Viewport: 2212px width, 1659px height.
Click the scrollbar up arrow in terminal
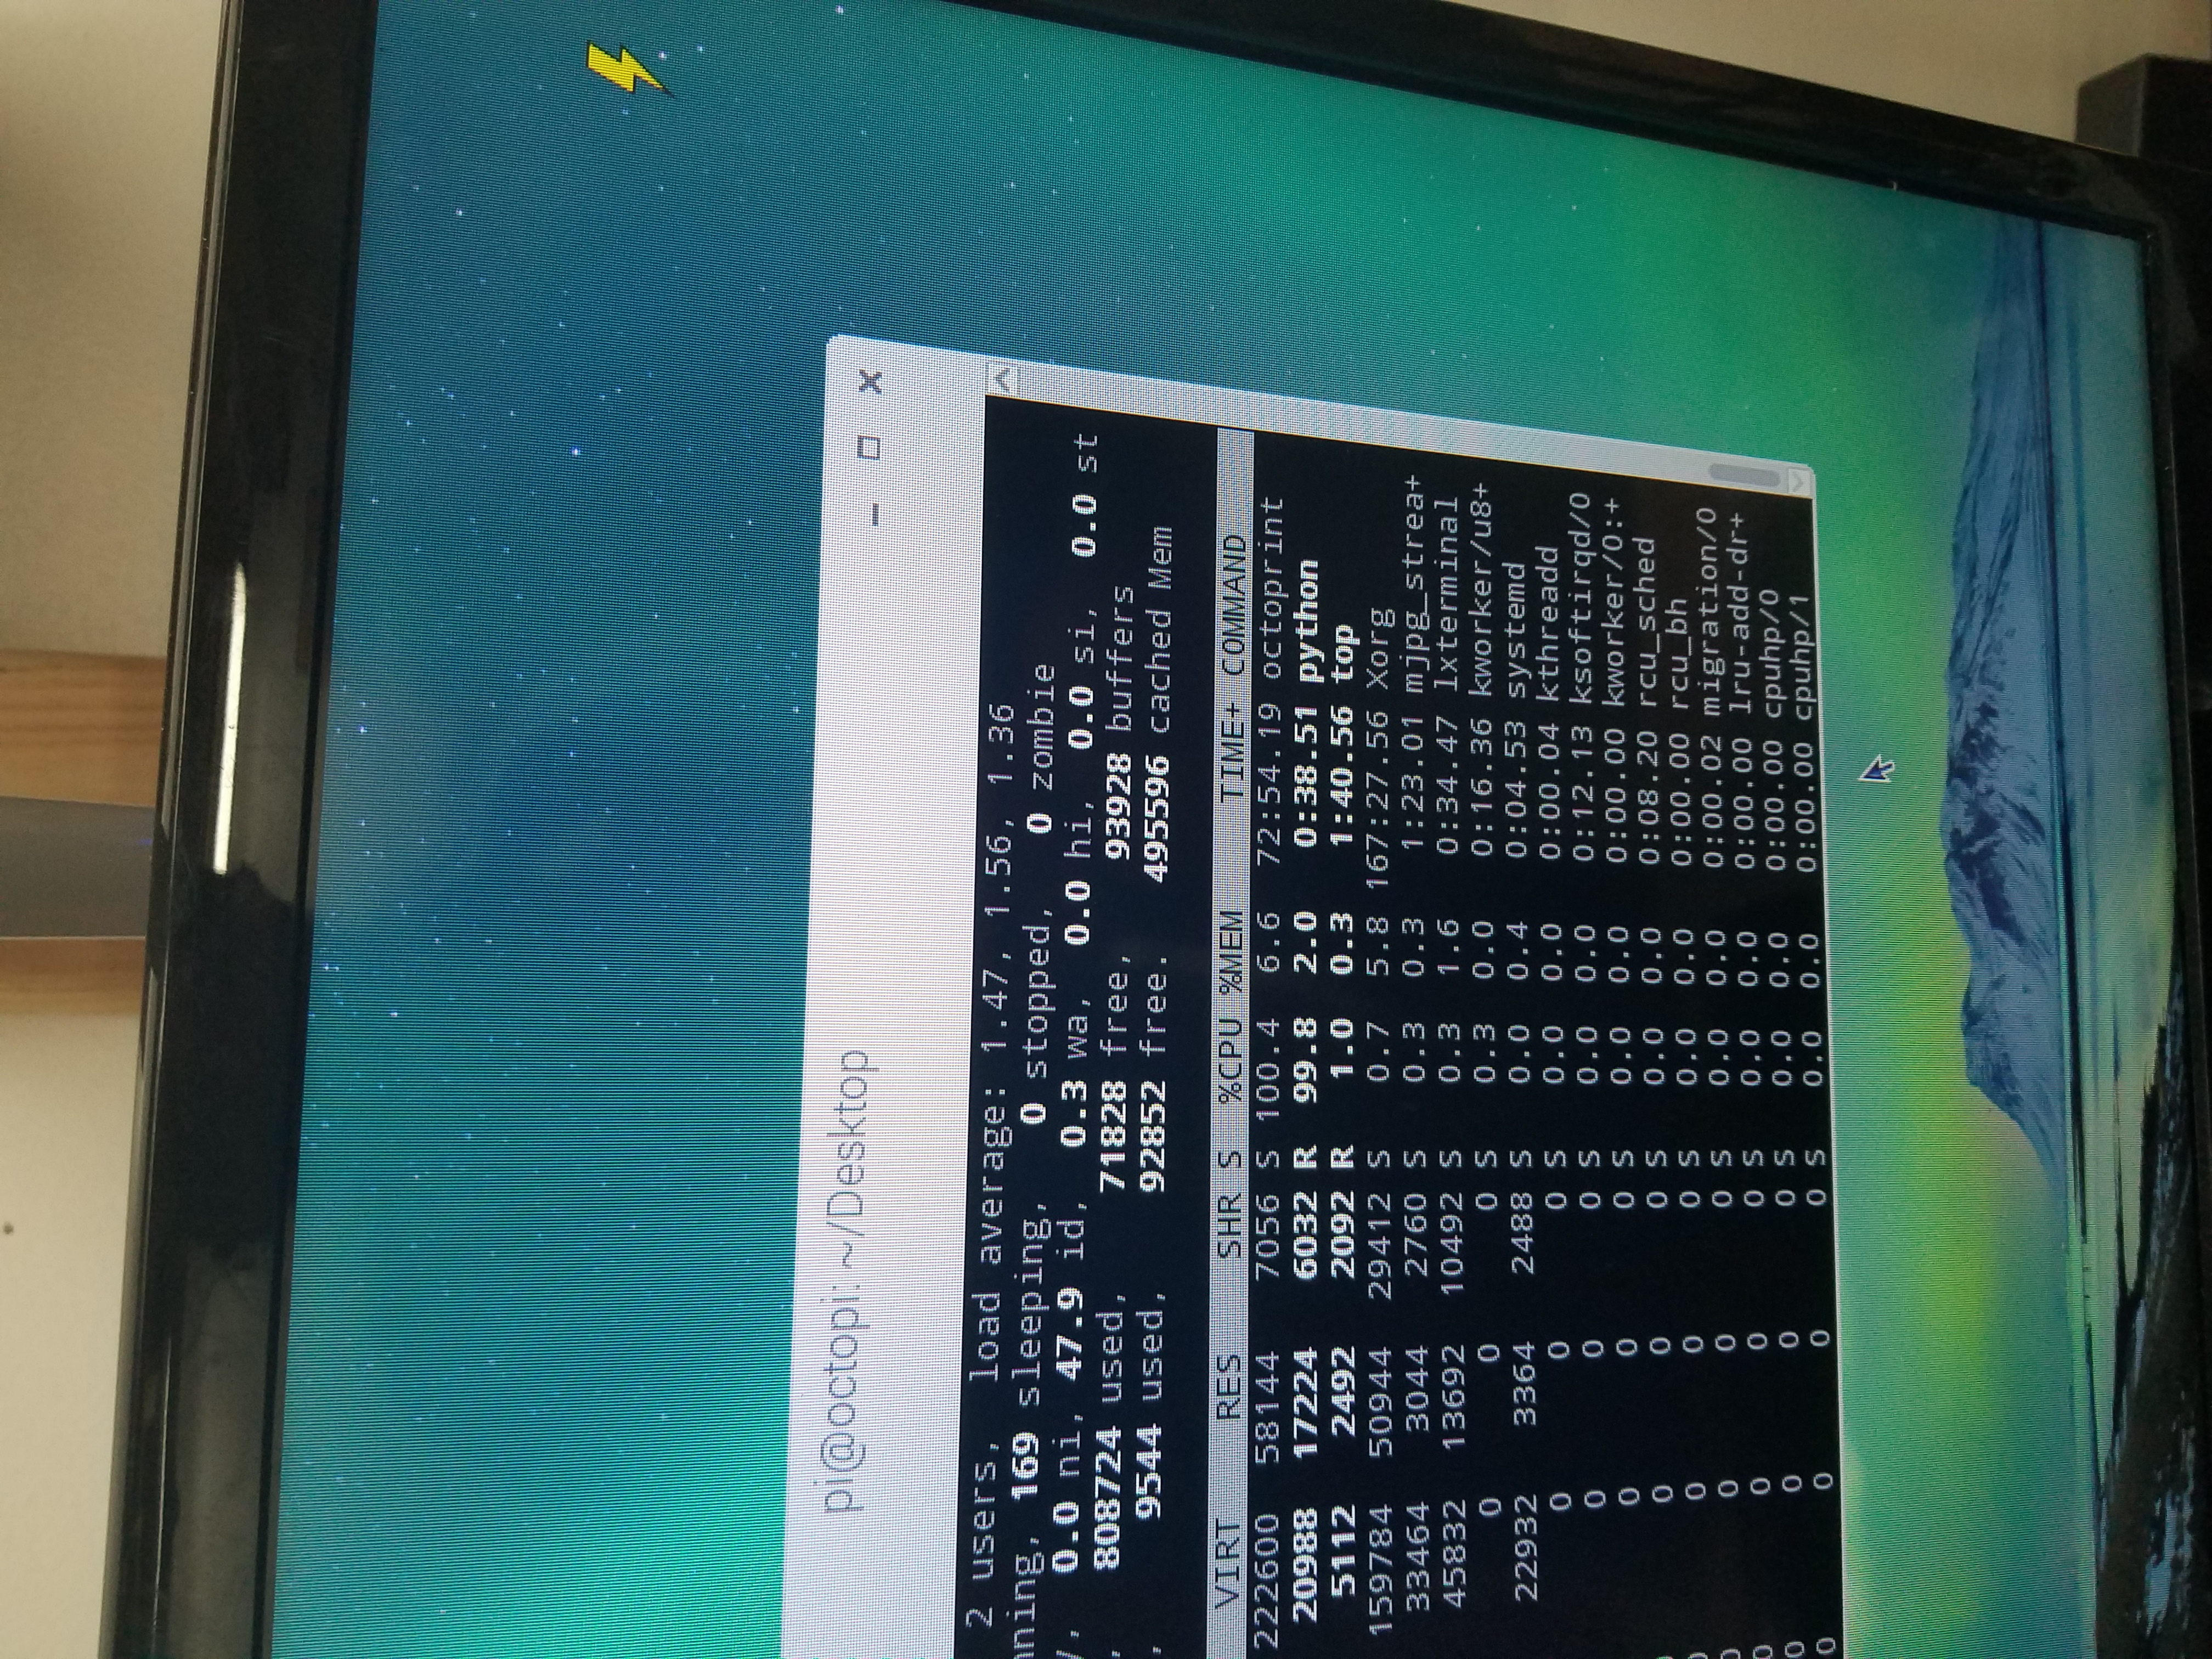(x=1003, y=379)
